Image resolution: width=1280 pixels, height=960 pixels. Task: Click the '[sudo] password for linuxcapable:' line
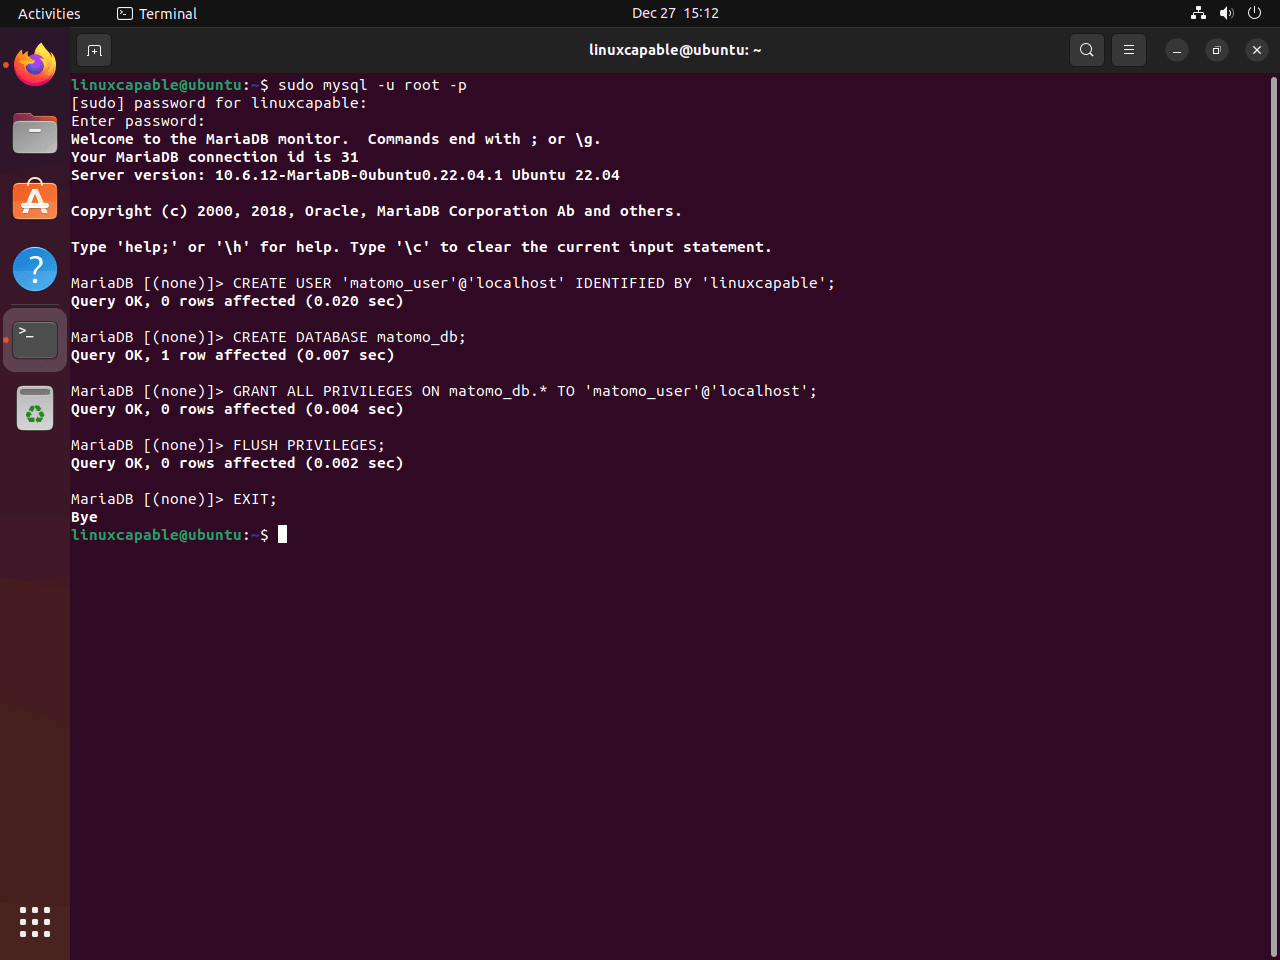click(x=219, y=103)
